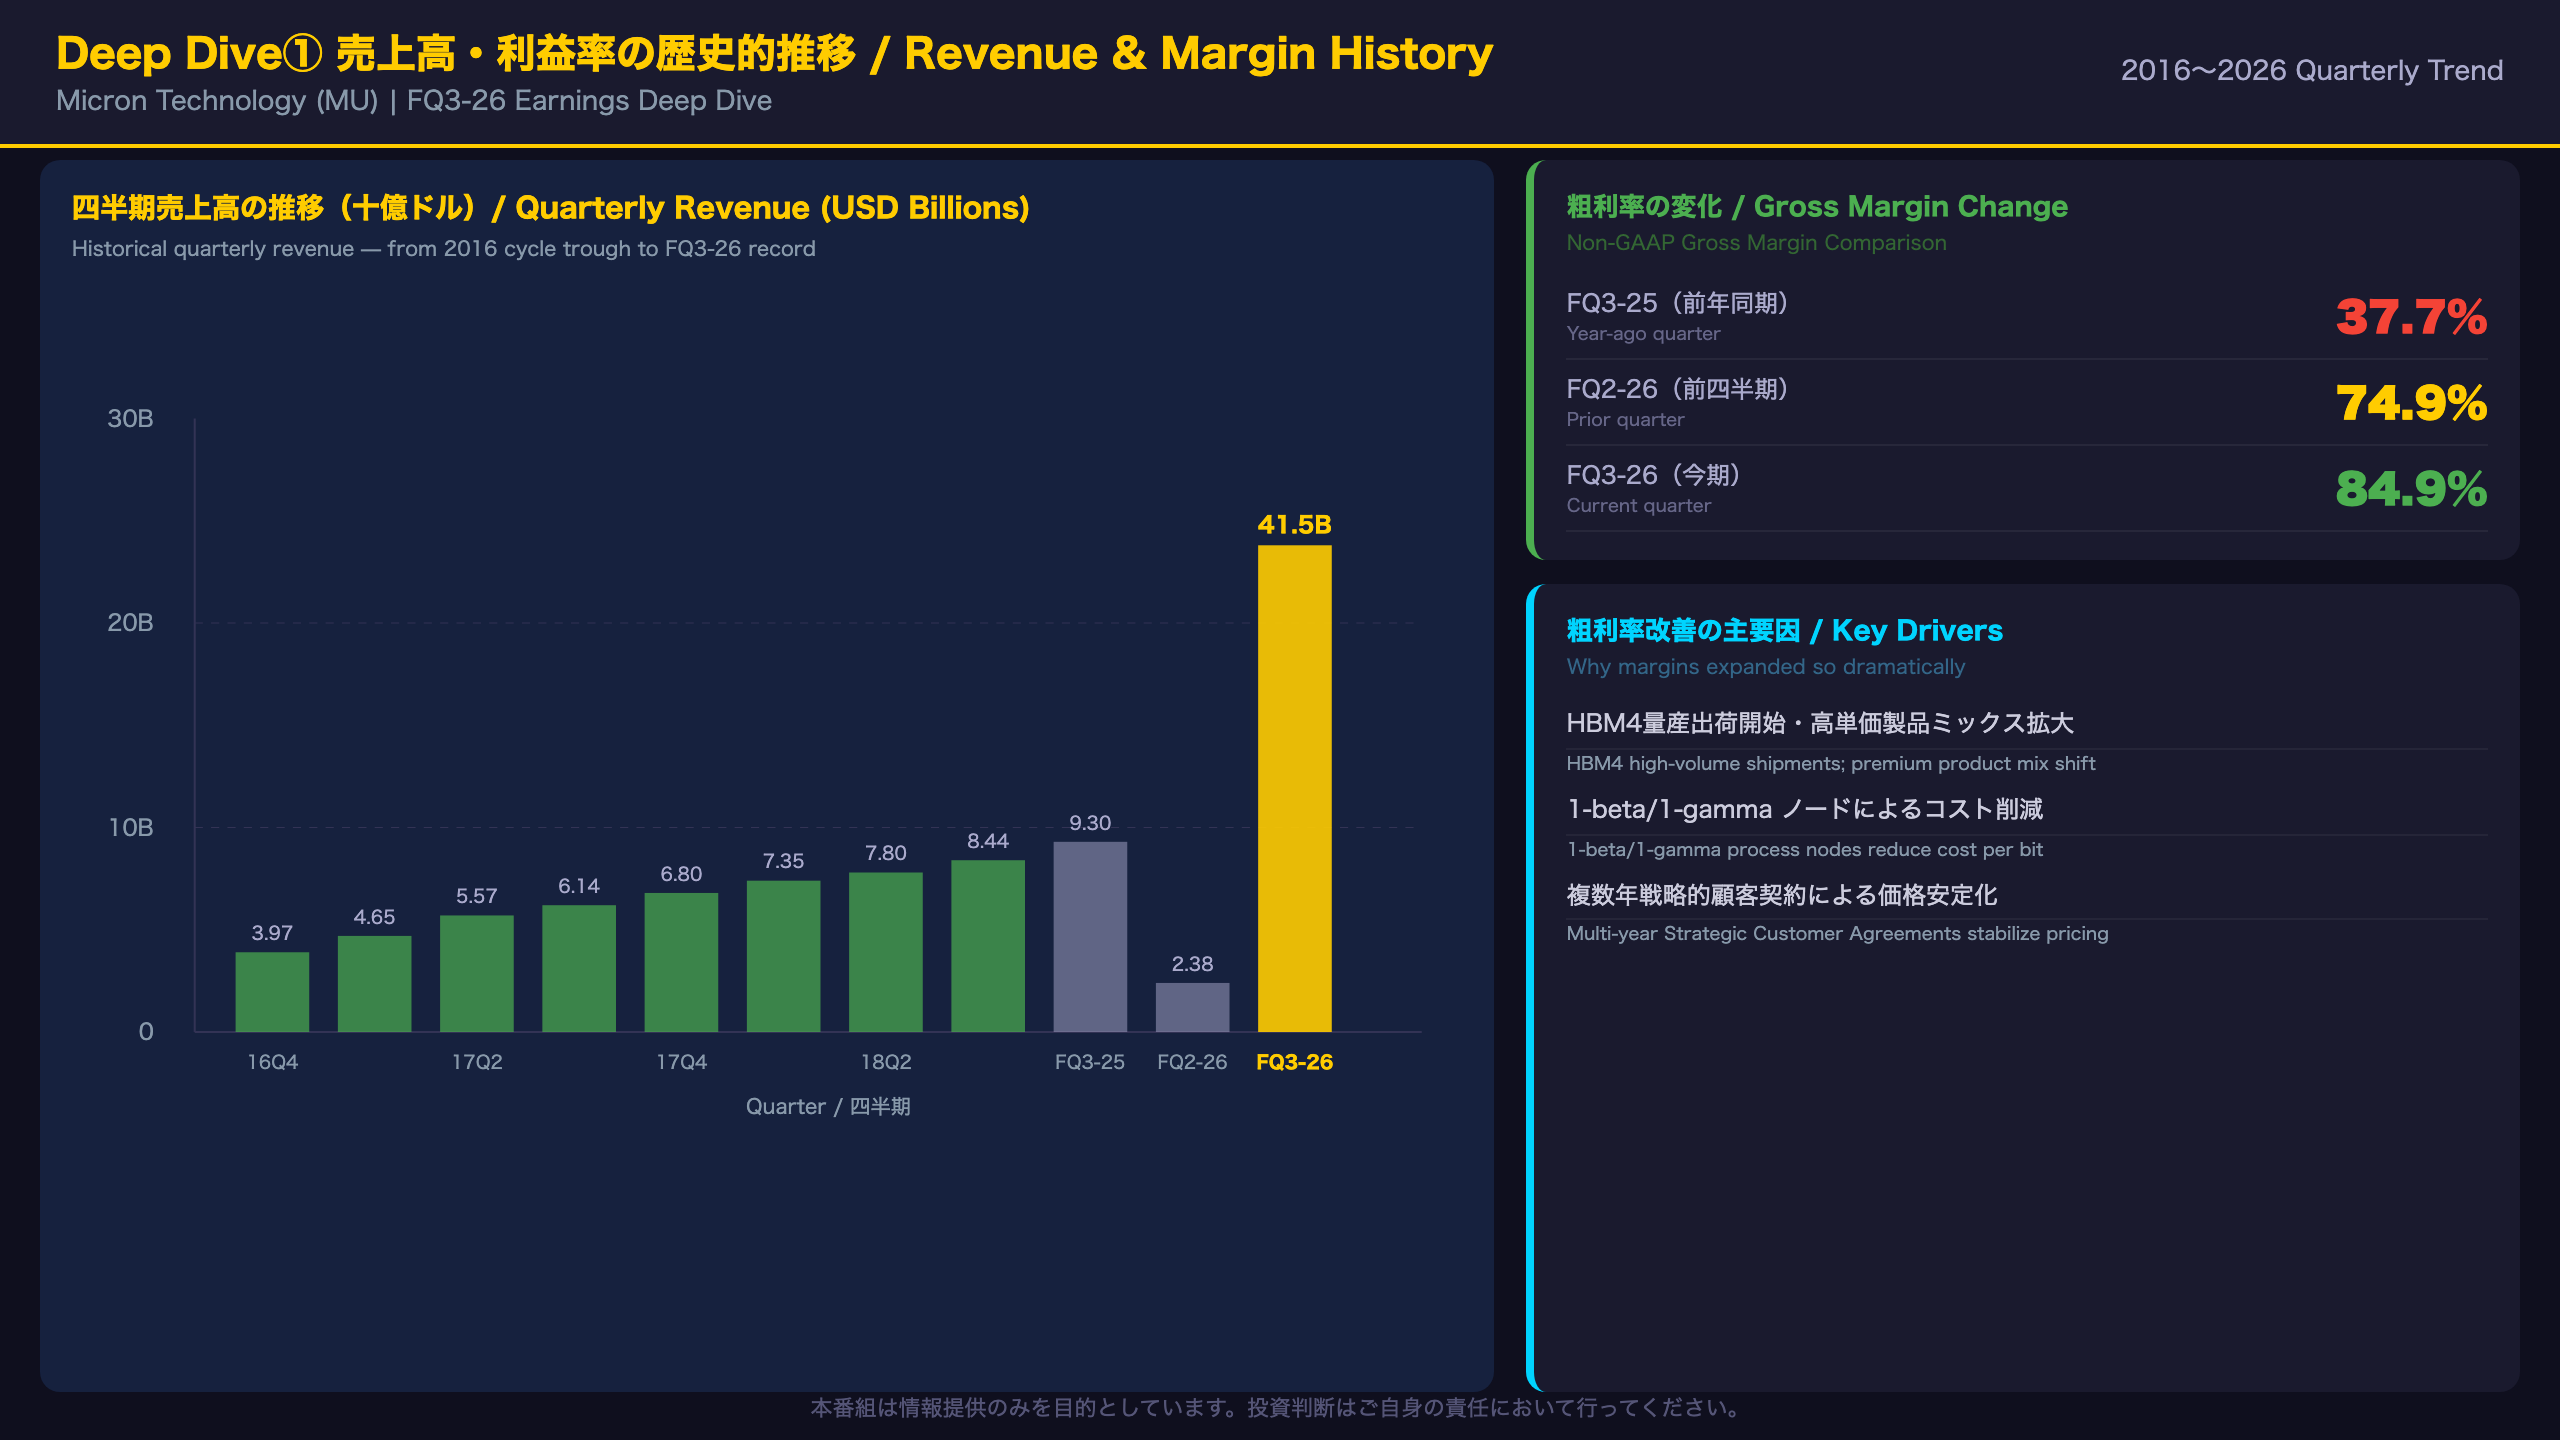Click the '6.80' bar value label
Screen dimensions: 2560x1440
click(x=681, y=874)
